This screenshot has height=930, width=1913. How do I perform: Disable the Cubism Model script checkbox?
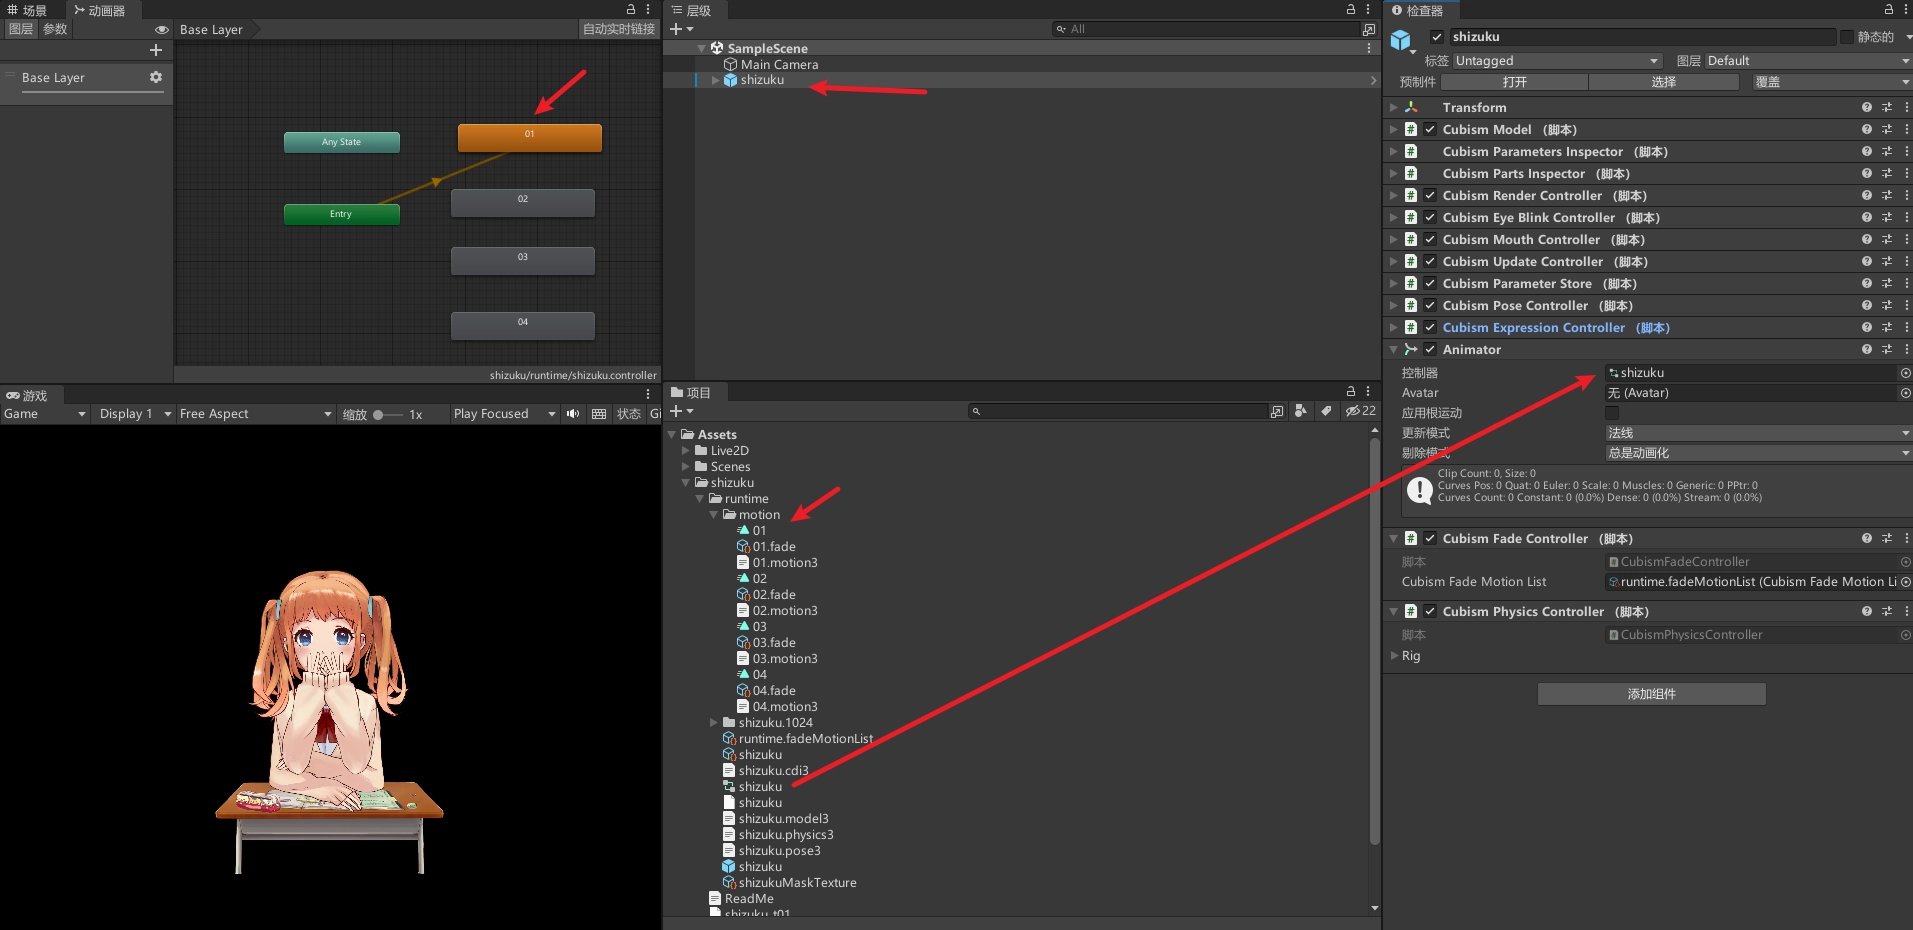[x=1430, y=129]
